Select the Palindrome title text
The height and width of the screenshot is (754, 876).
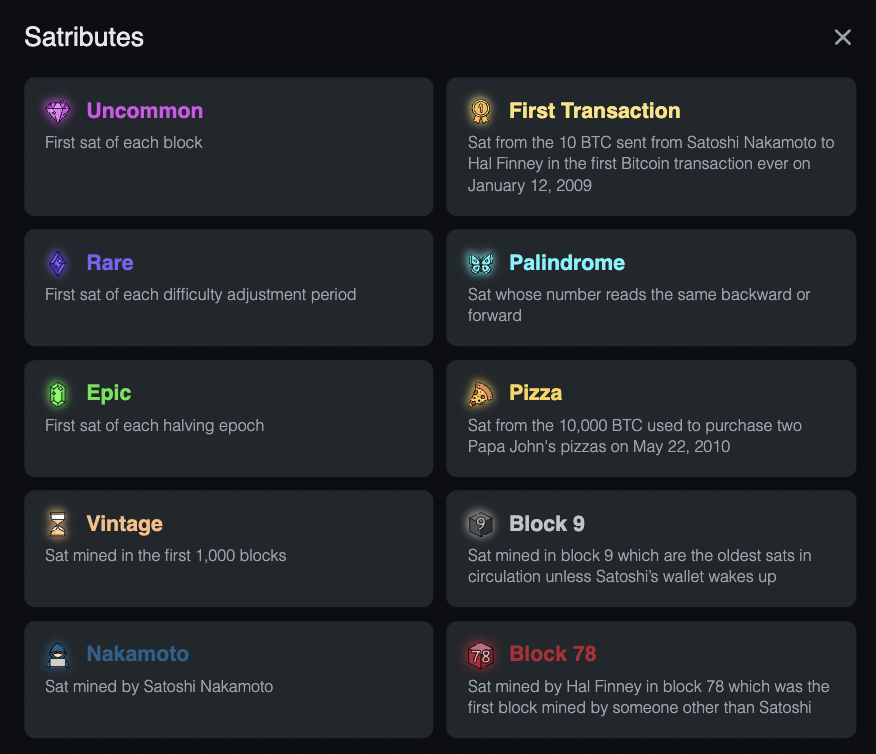pyautogui.click(x=567, y=263)
